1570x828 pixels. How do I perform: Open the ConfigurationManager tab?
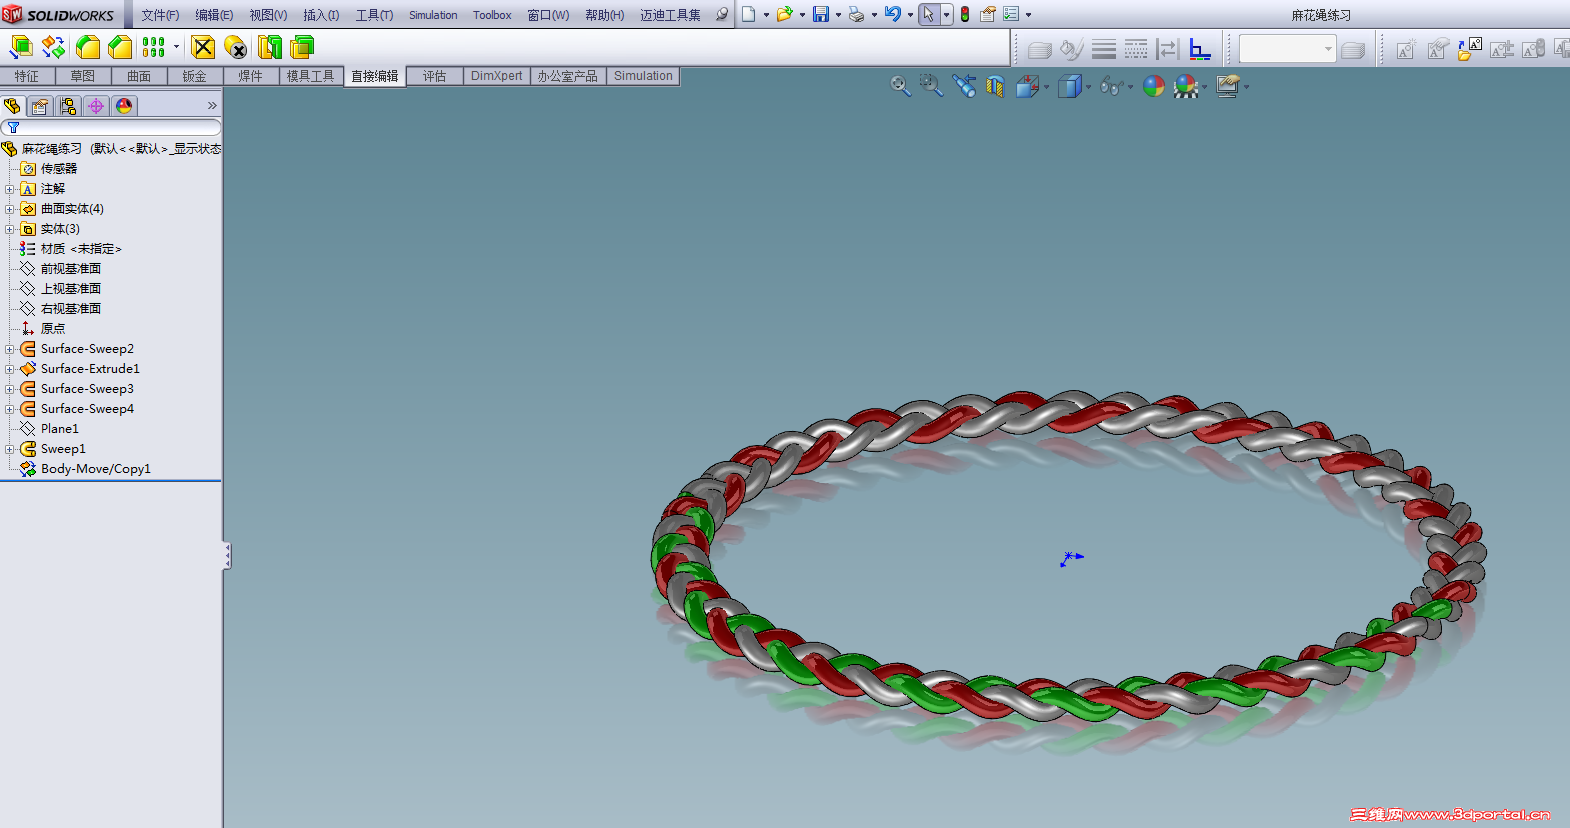(x=68, y=106)
